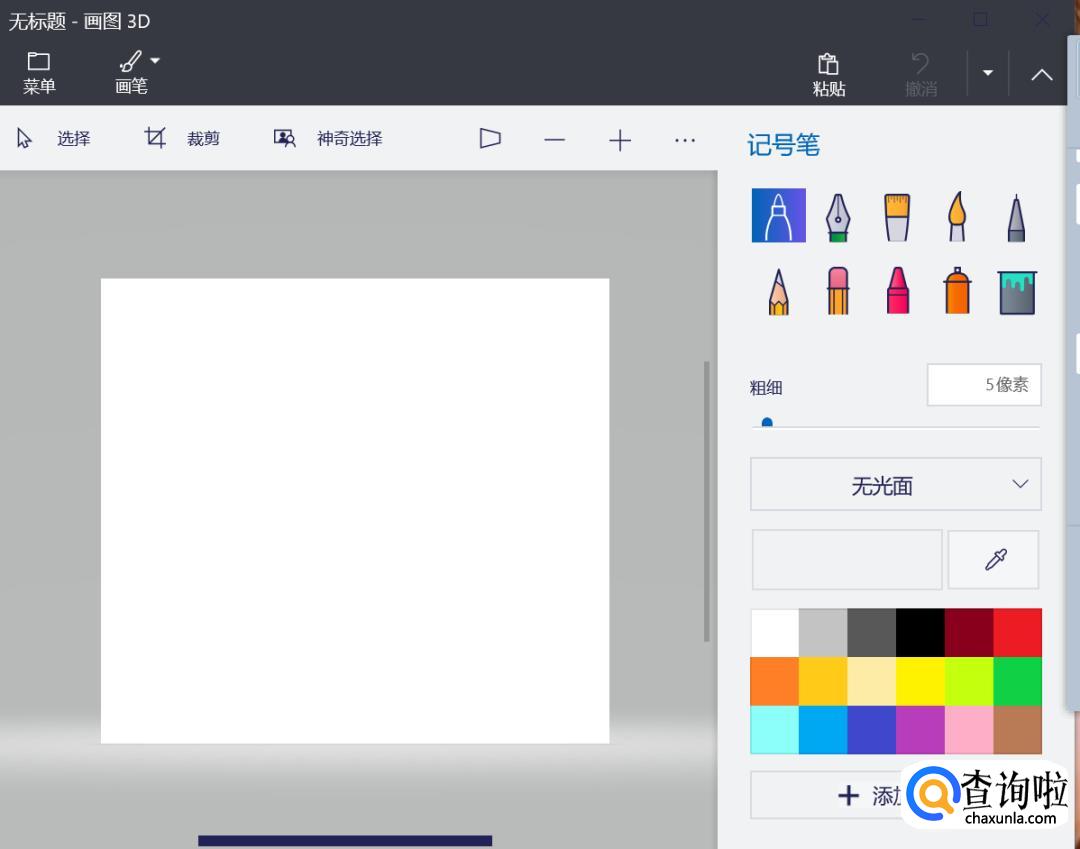Collapse the ribbon with the chevron

[1041, 74]
